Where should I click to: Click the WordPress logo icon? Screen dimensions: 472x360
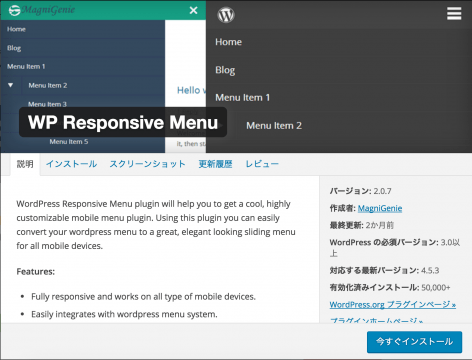[226, 15]
